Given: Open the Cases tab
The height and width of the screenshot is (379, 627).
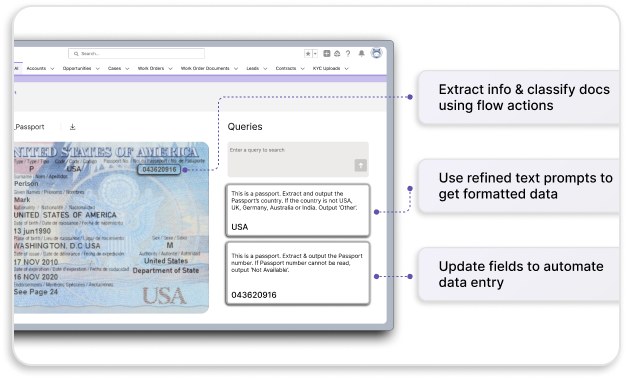Looking at the screenshot, I should [x=114, y=68].
